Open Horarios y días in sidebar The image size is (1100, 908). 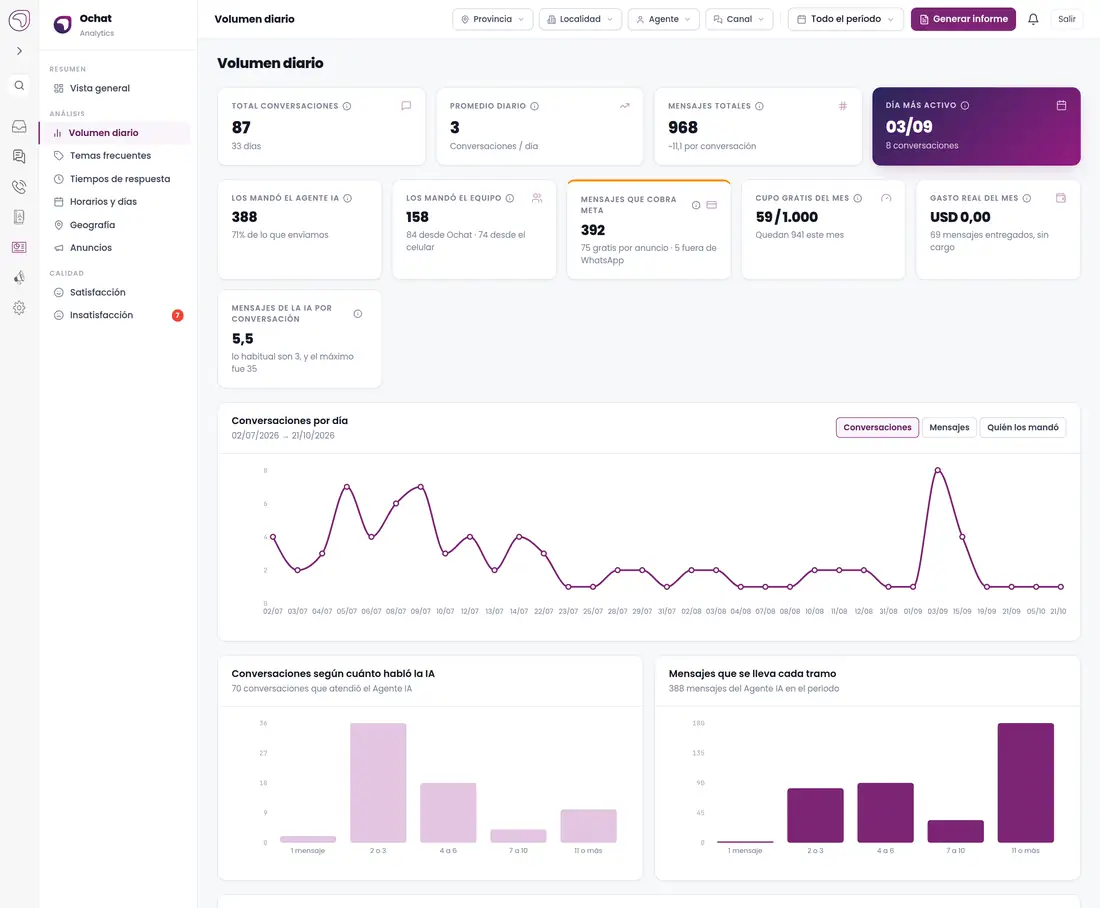click(114, 201)
